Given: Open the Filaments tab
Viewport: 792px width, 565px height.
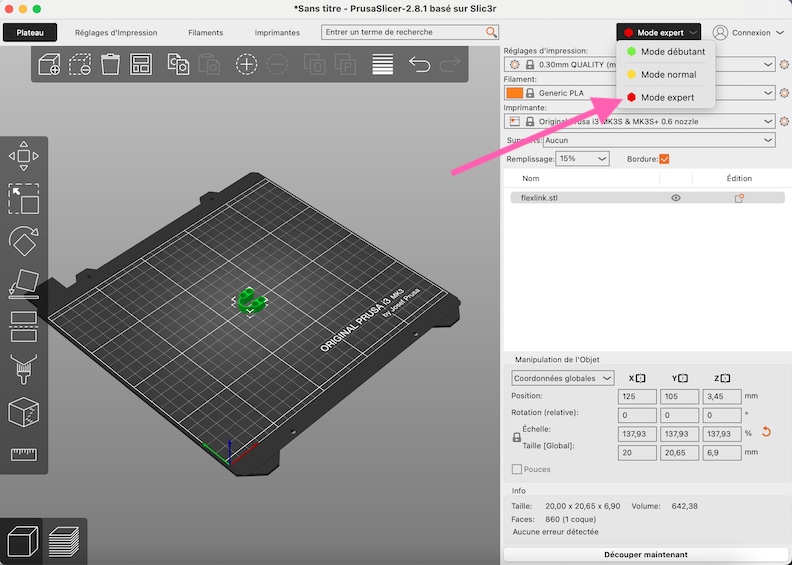Looking at the screenshot, I should click(x=206, y=32).
